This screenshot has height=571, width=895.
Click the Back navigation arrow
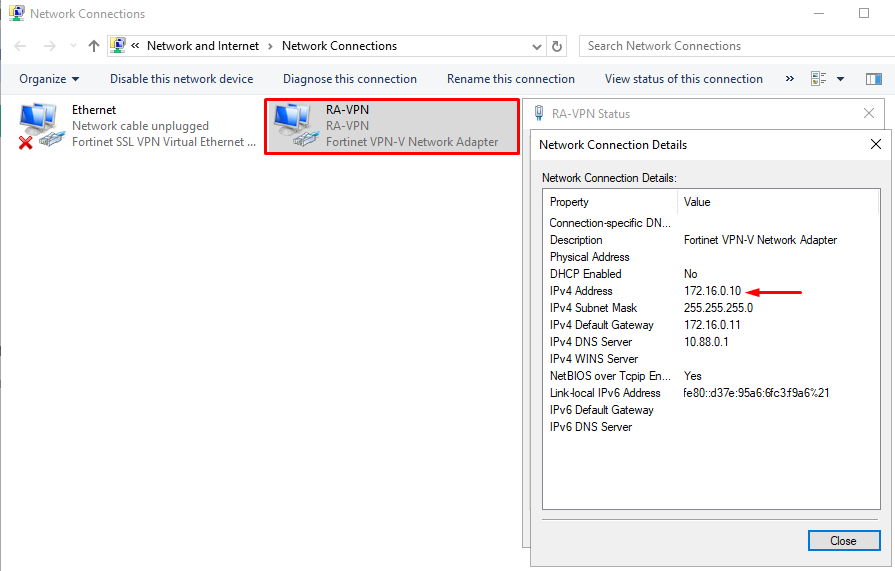pos(20,46)
